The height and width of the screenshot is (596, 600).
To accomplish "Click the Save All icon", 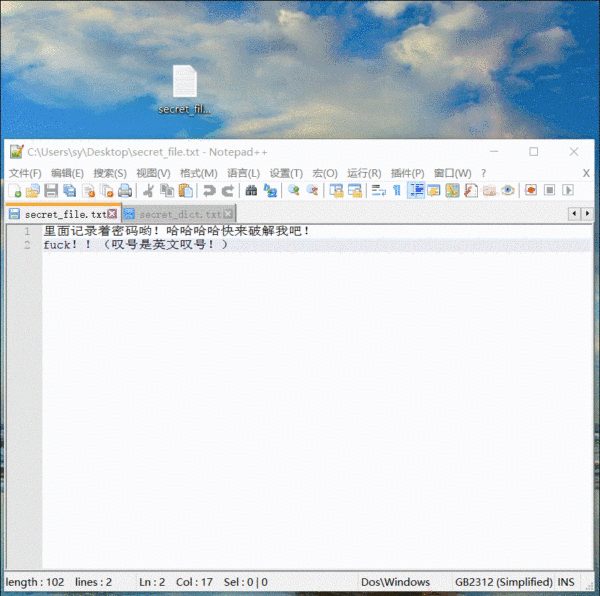I will click(x=70, y=190).
